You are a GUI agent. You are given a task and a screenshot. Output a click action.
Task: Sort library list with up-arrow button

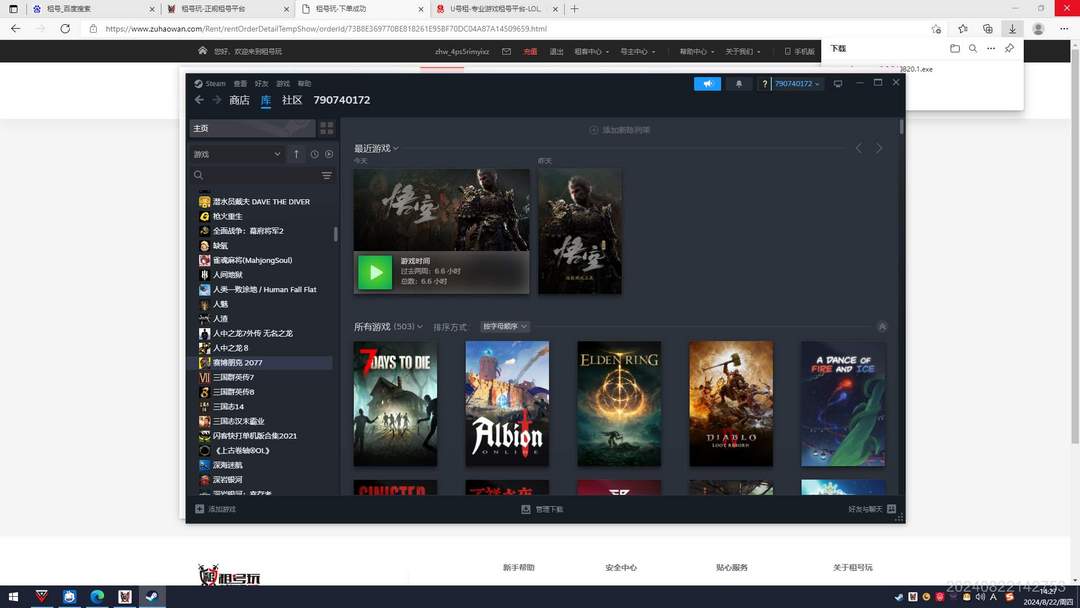coord(296,154)
